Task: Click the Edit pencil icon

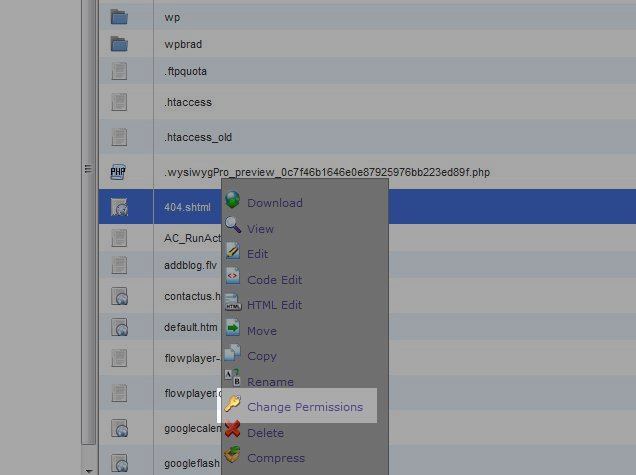Action: point(232,253)
